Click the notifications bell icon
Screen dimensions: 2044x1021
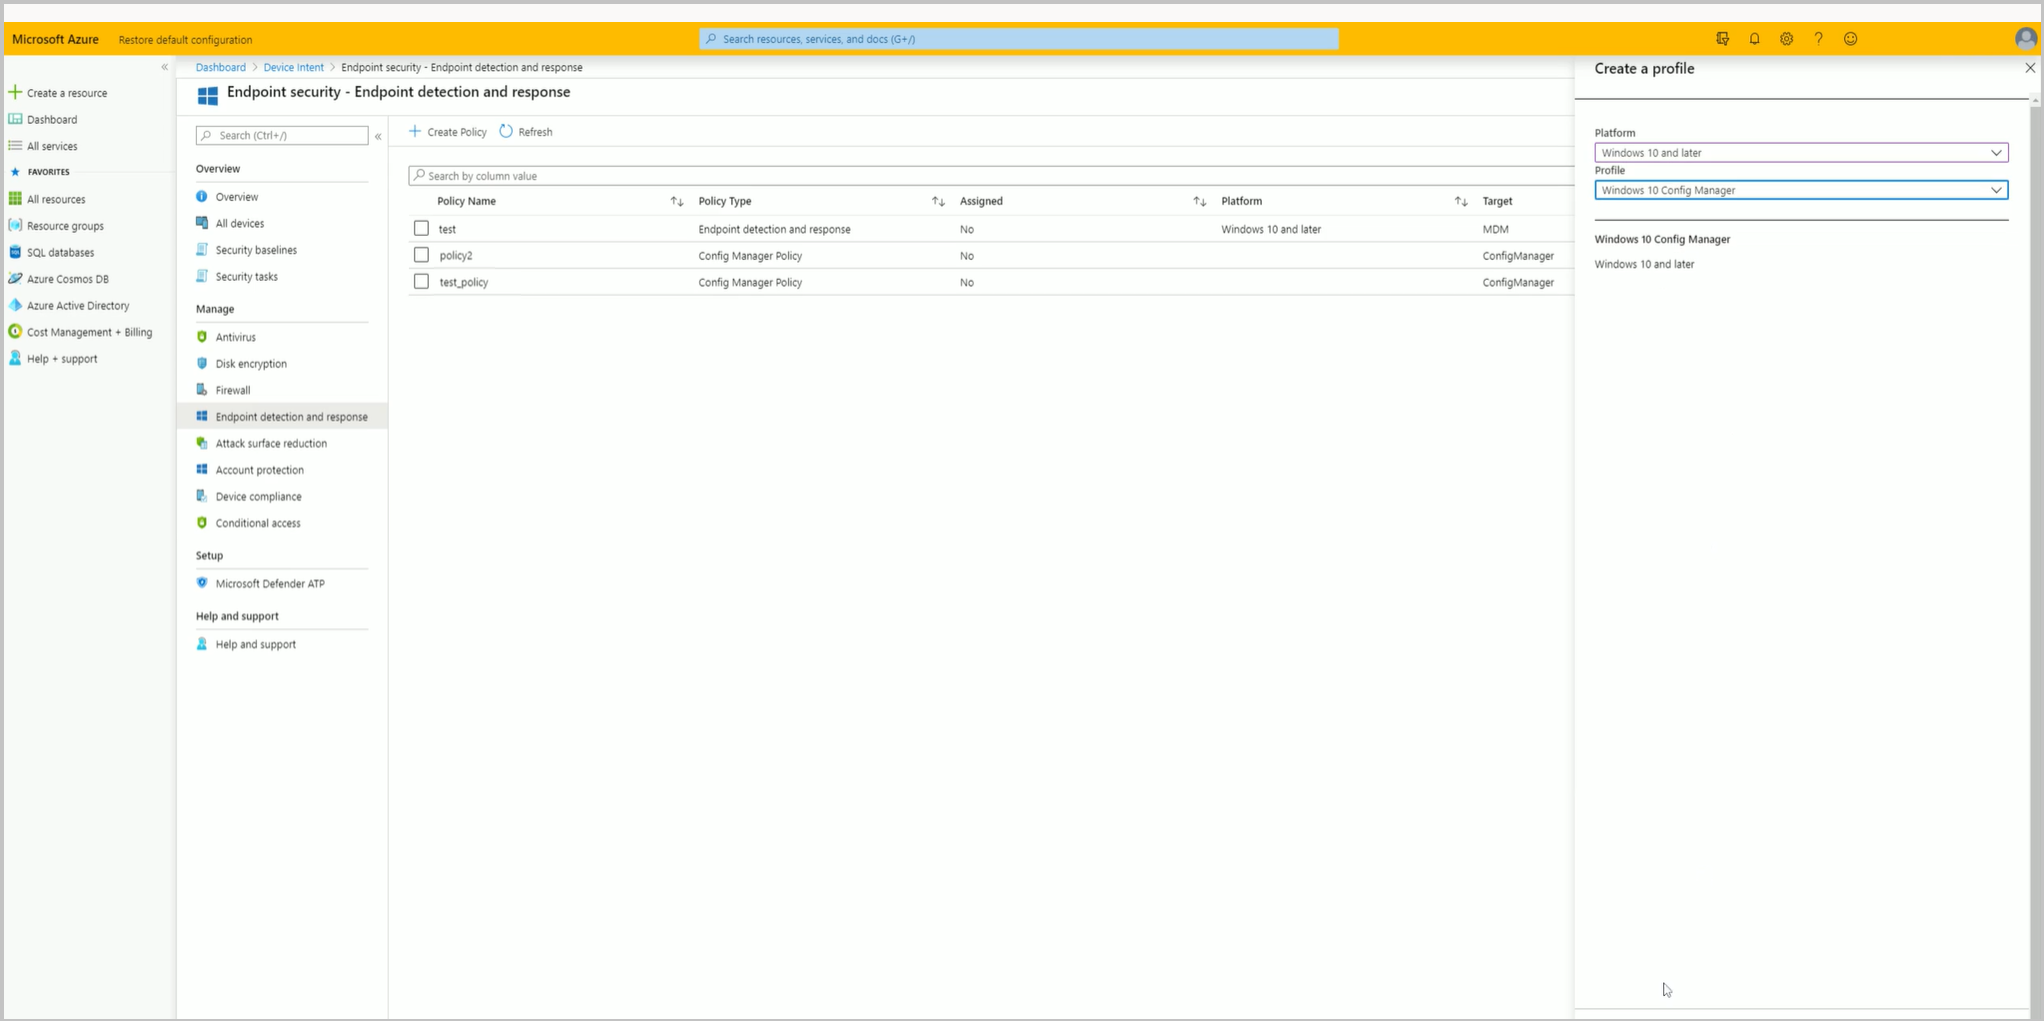(x=1753, y=38)
